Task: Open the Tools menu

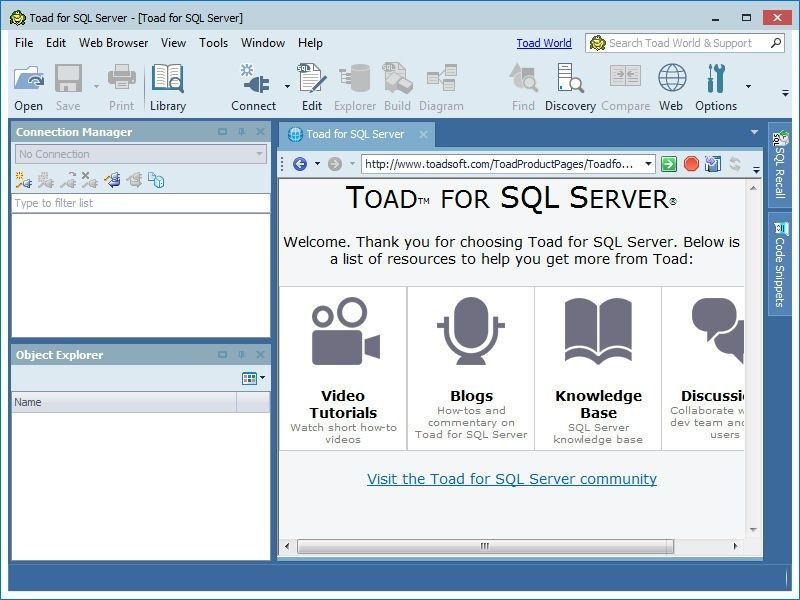Action: point(213,43)
